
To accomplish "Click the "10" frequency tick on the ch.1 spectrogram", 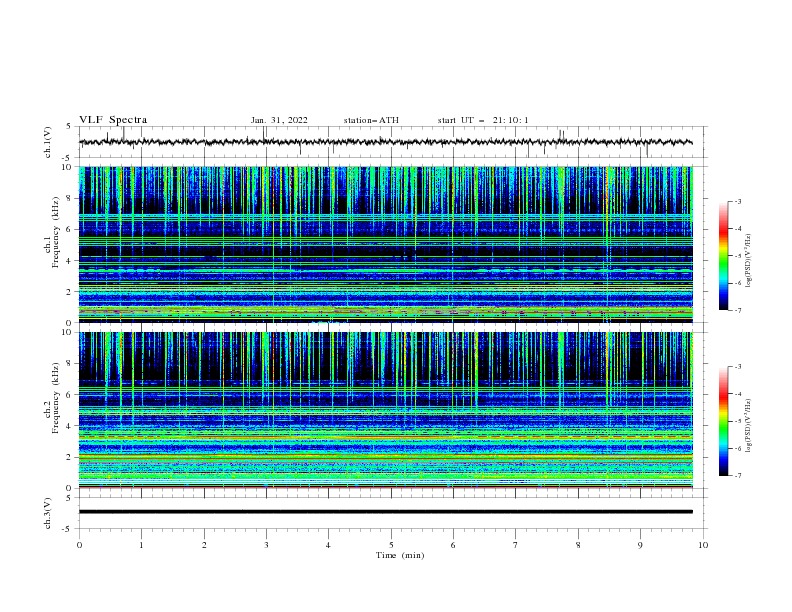I will [x=67, y=167].
